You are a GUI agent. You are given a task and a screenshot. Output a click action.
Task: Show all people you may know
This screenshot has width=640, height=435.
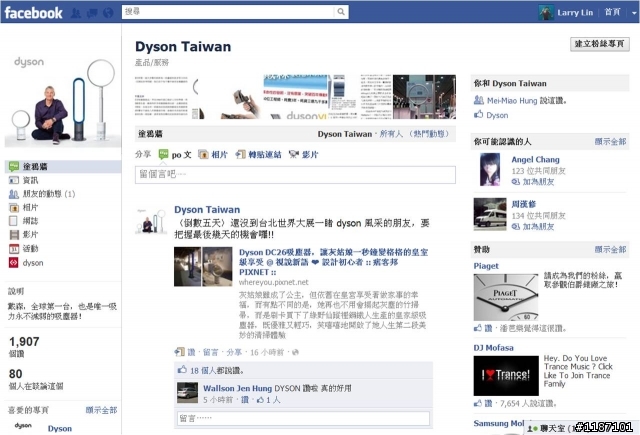coord(610,142)
